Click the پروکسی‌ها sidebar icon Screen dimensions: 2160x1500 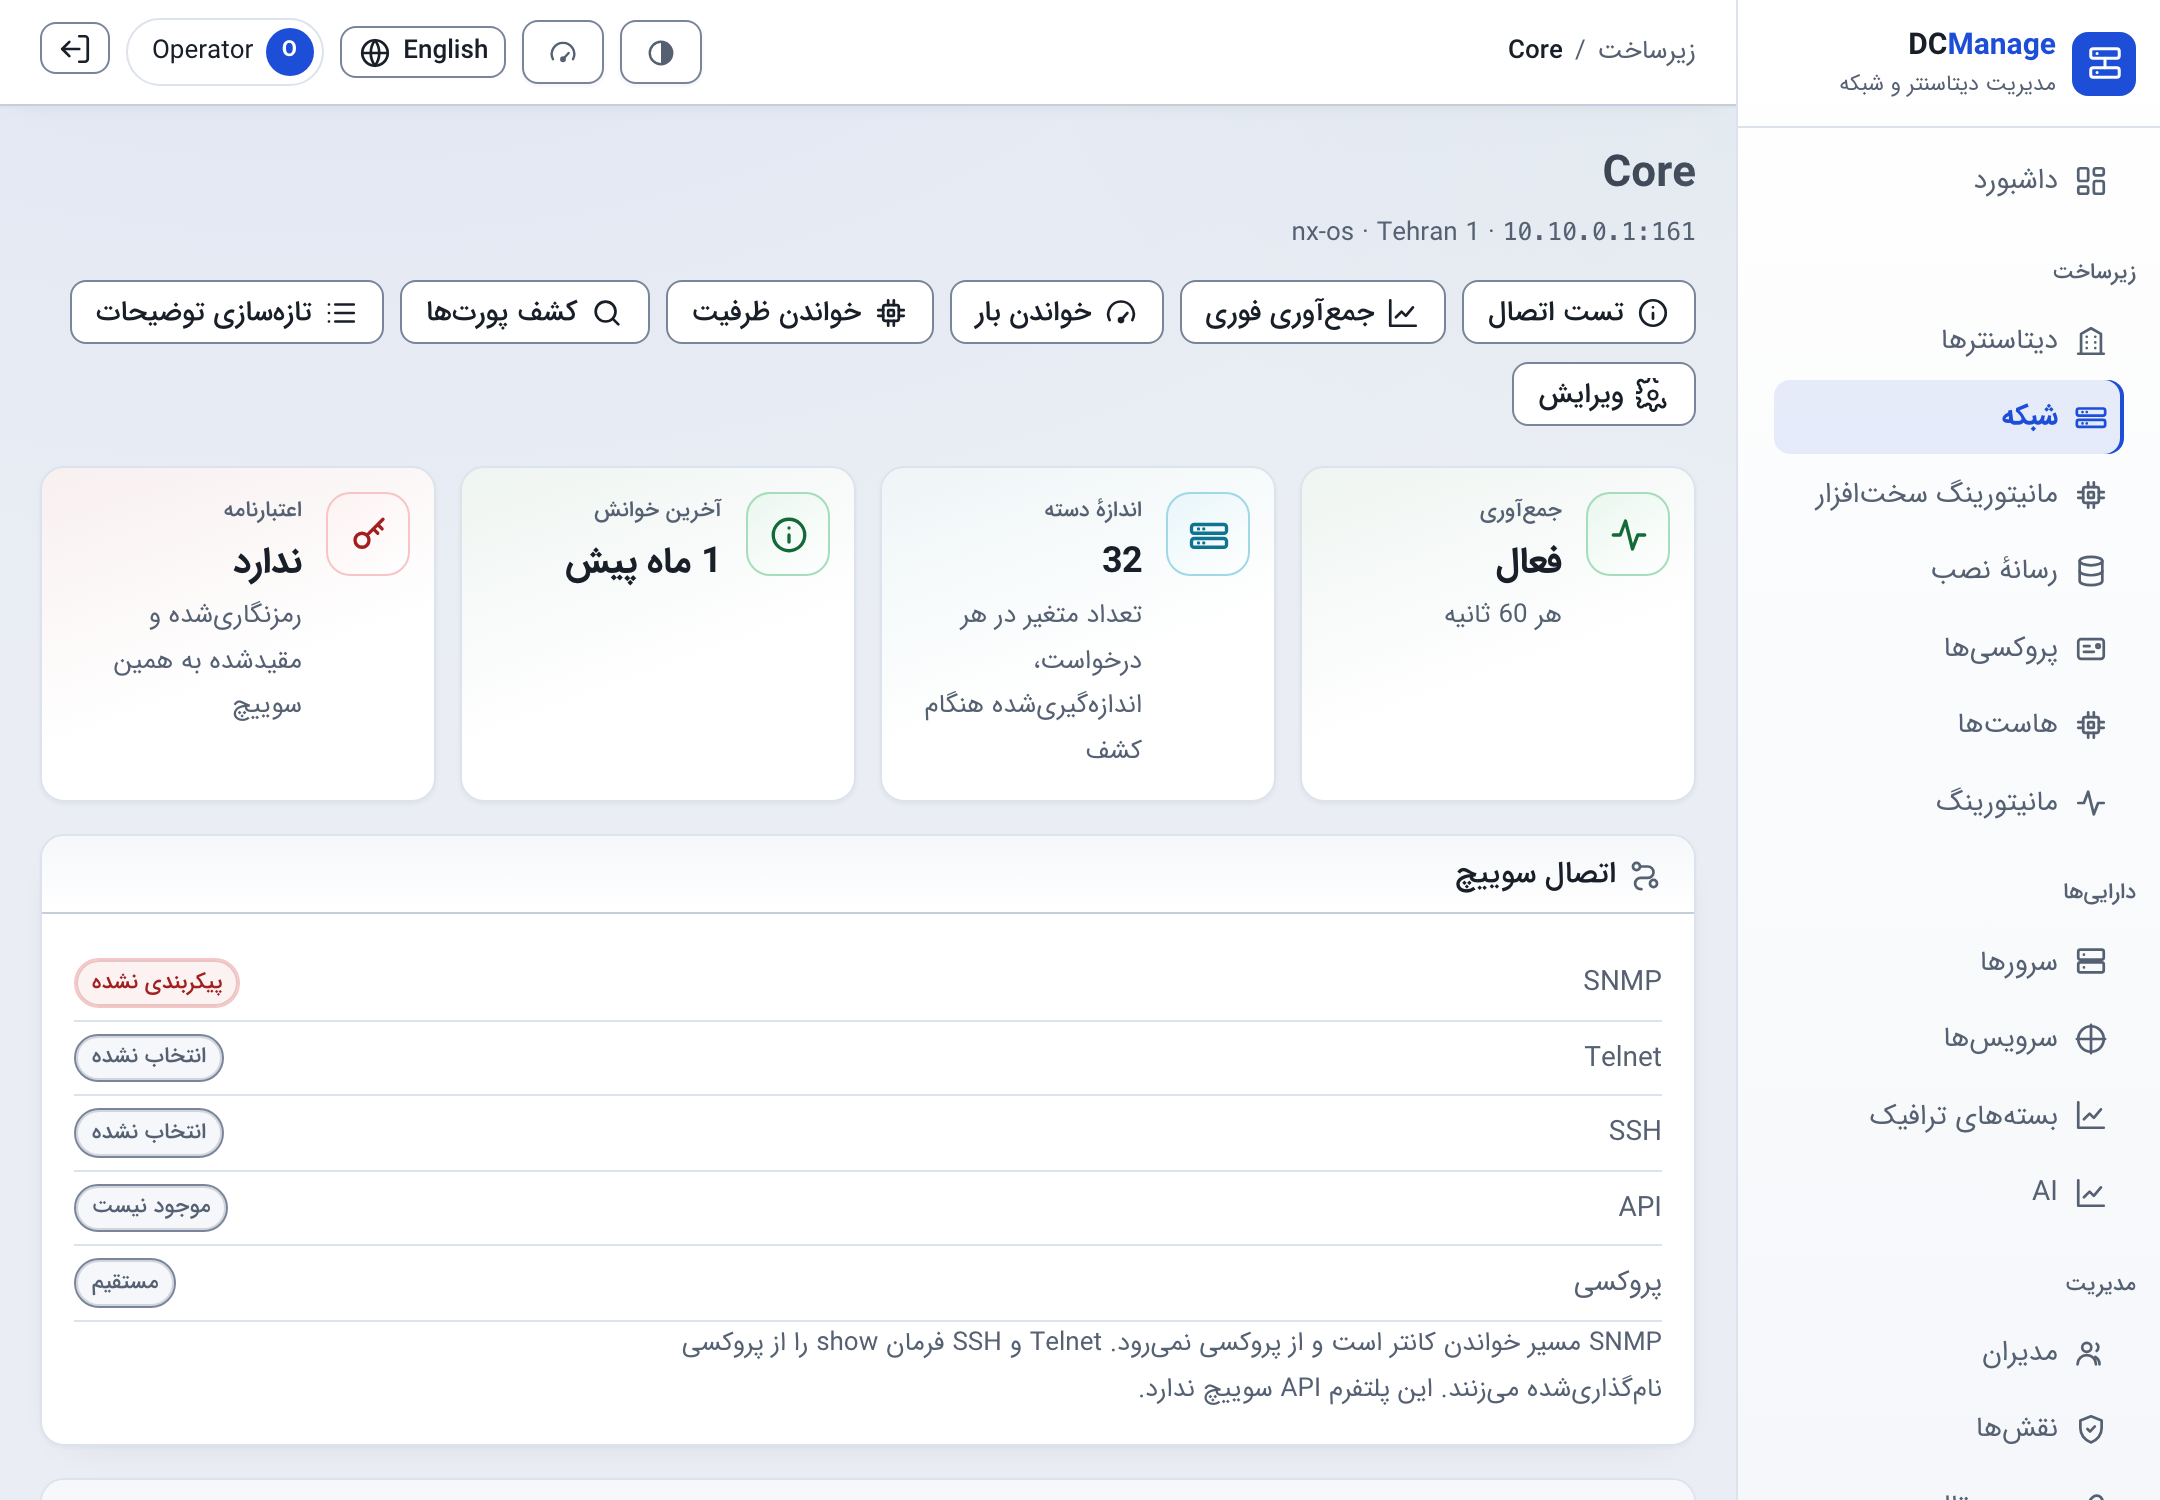click(2091, 649)
